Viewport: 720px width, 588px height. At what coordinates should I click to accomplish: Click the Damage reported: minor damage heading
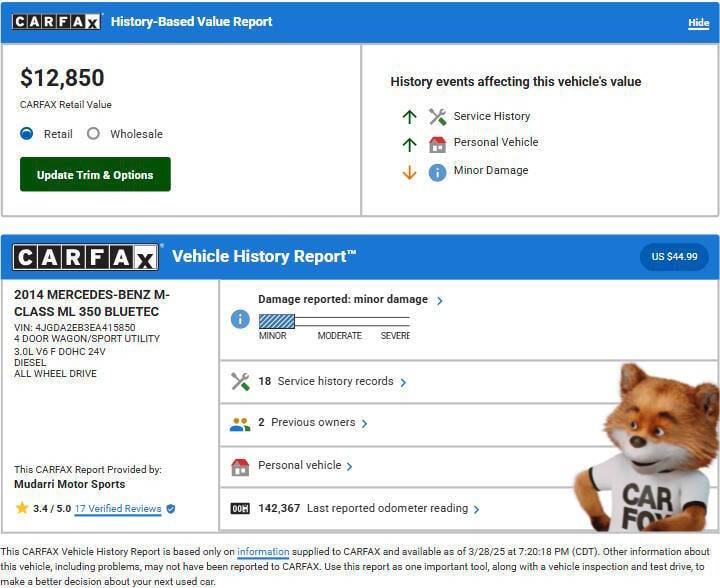(x=343, y=299)
